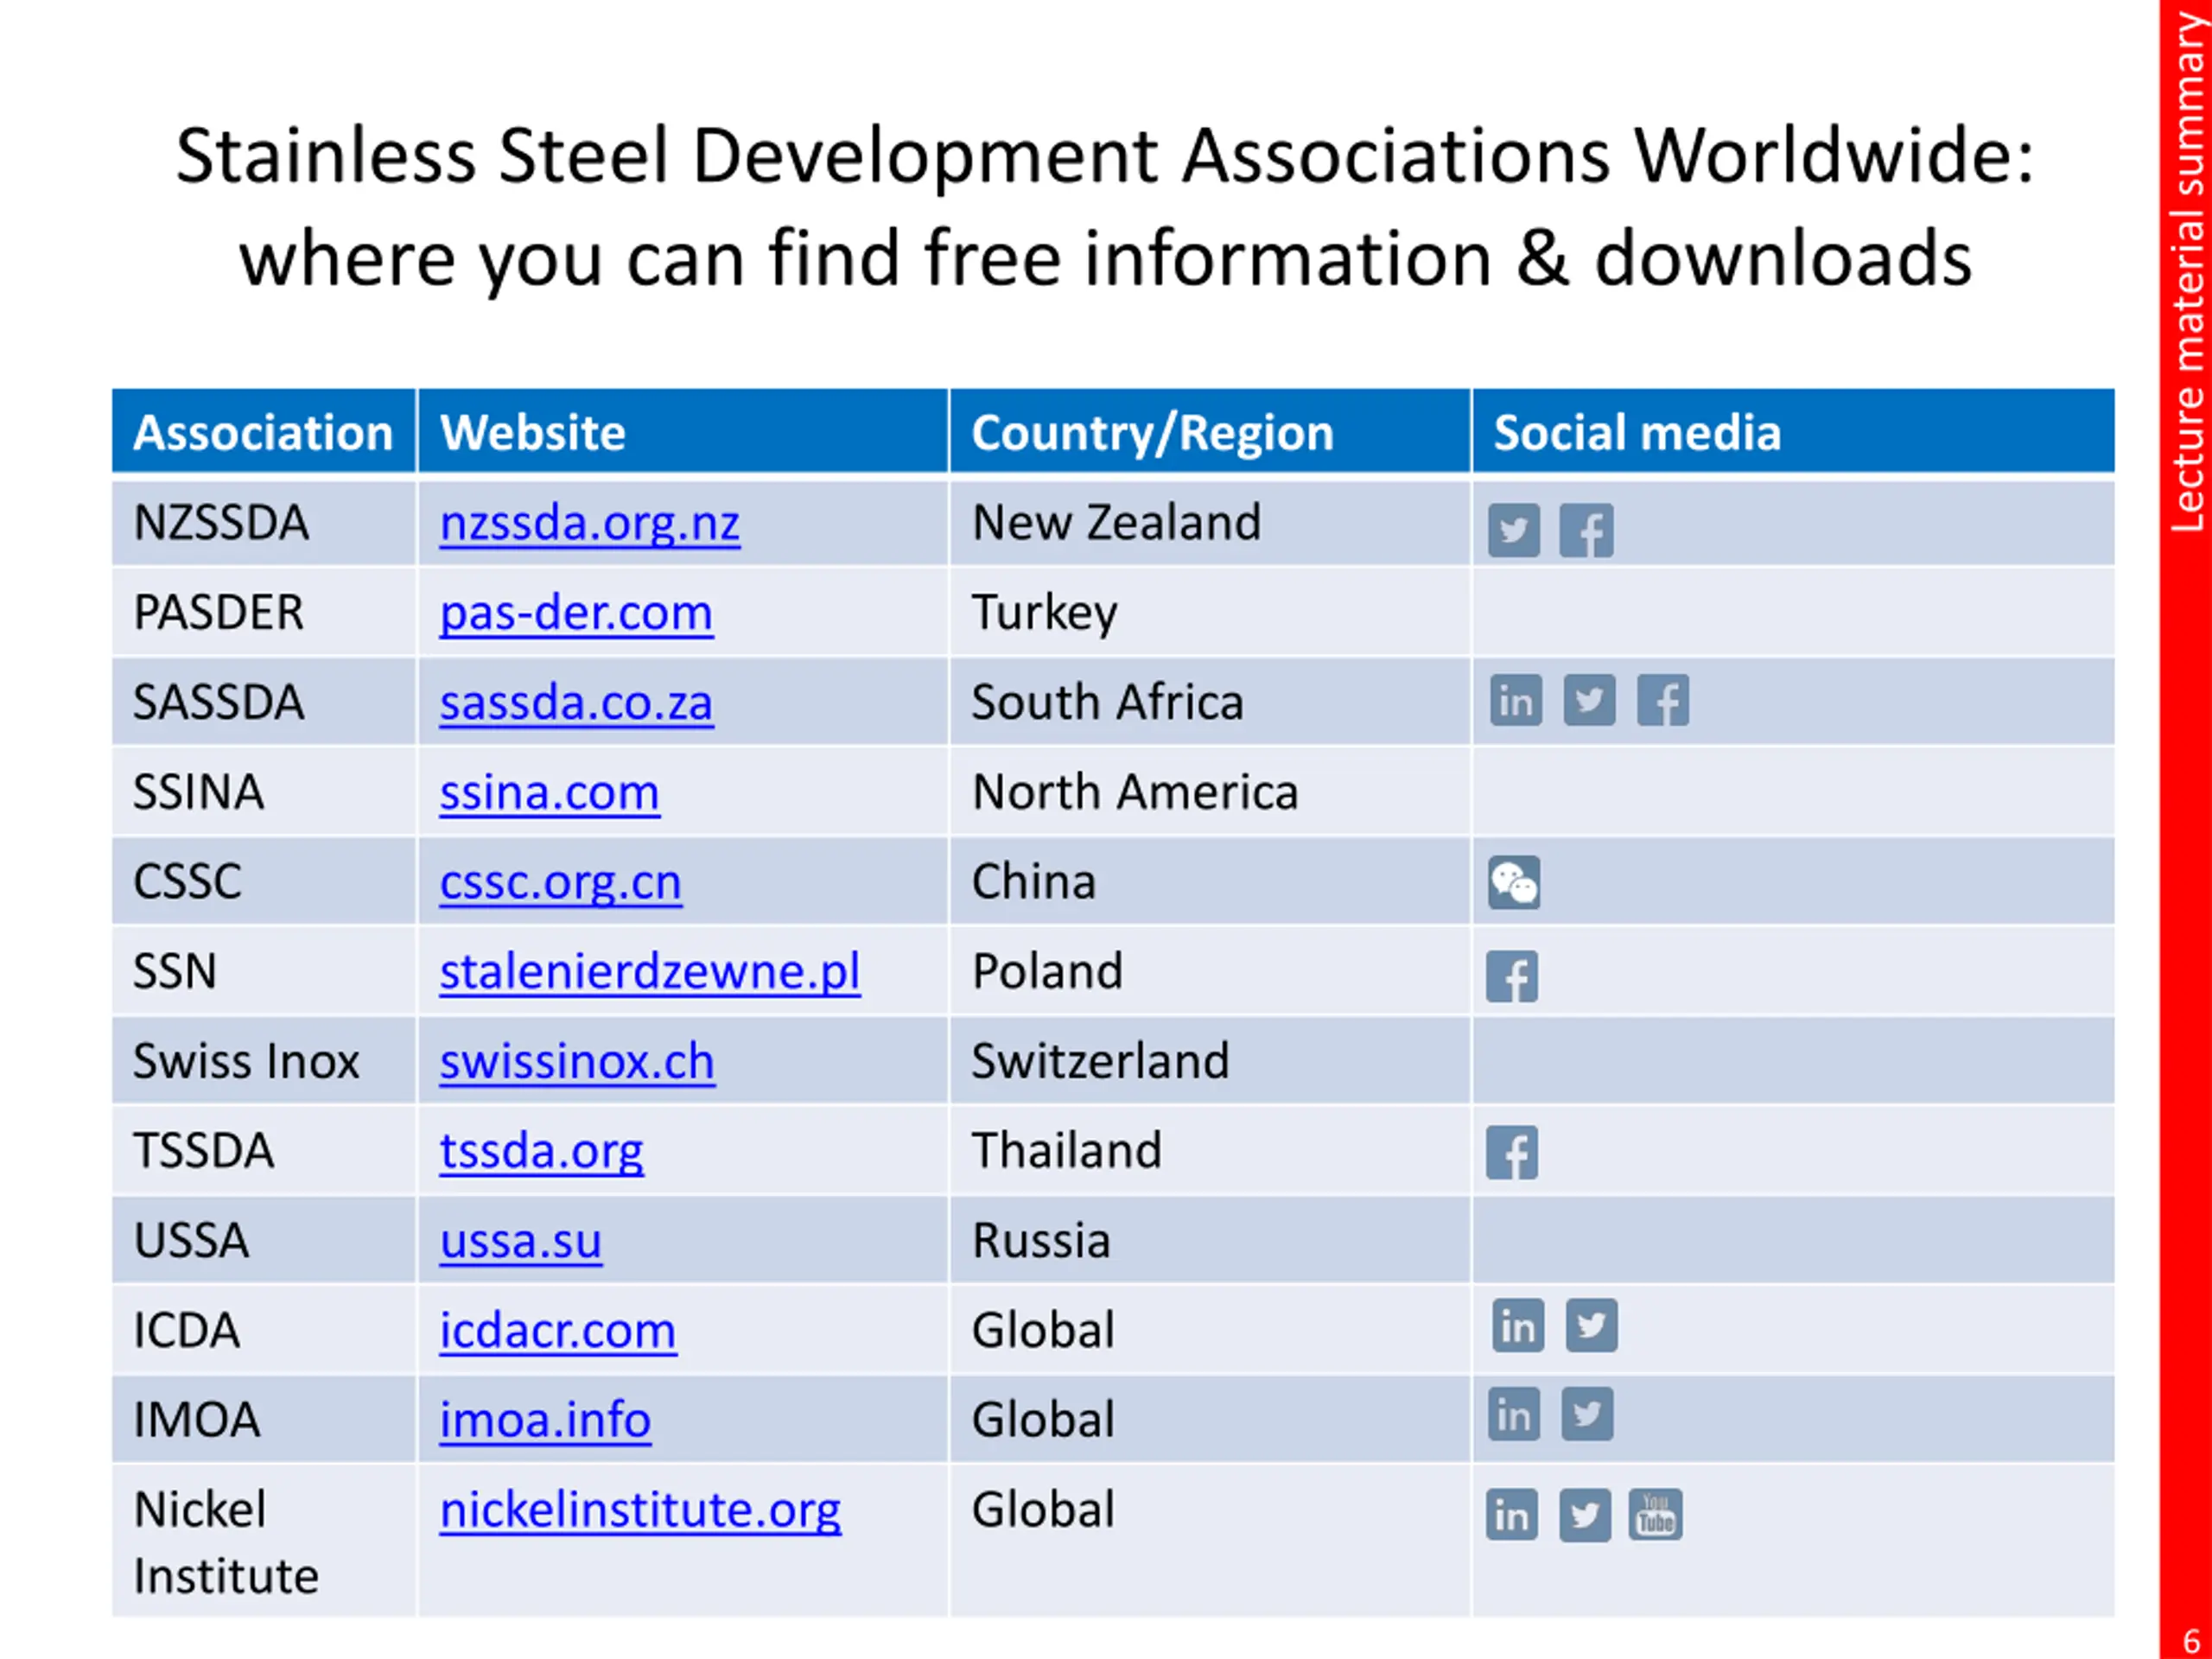The width and height of the screenshot is (2212, 1659).
Task: Click IMOA's LinkedIn icon
Action: 1514,1414
